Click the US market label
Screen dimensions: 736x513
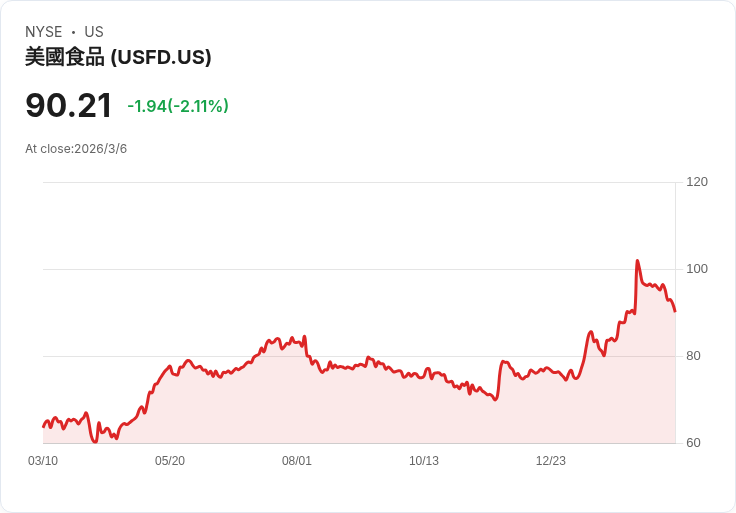pos(94,32)
